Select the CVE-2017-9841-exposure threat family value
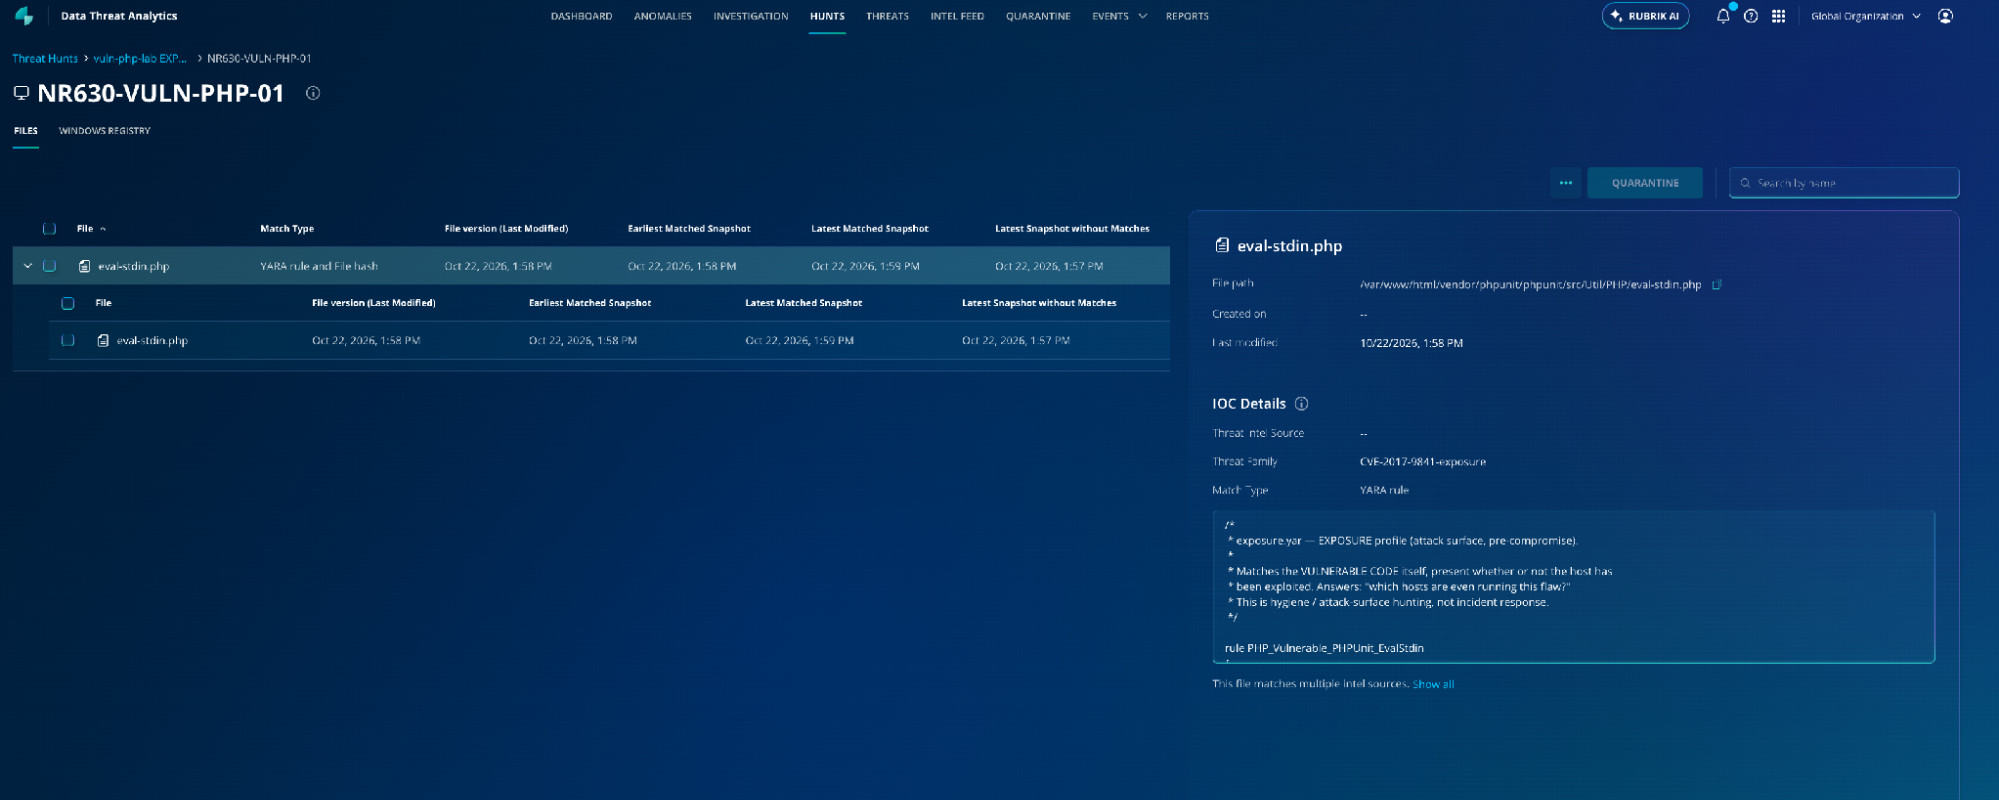Screen dimensions: 1999x800 (1423, 462)
